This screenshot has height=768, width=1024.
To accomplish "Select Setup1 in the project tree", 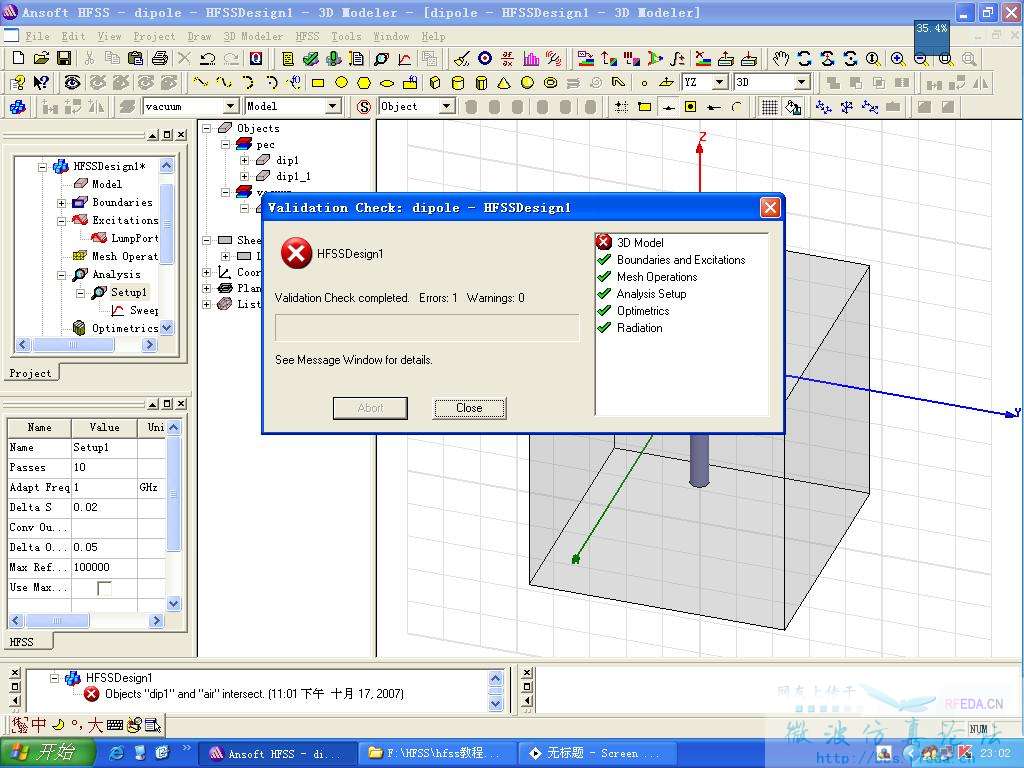I will click(129, 292).
